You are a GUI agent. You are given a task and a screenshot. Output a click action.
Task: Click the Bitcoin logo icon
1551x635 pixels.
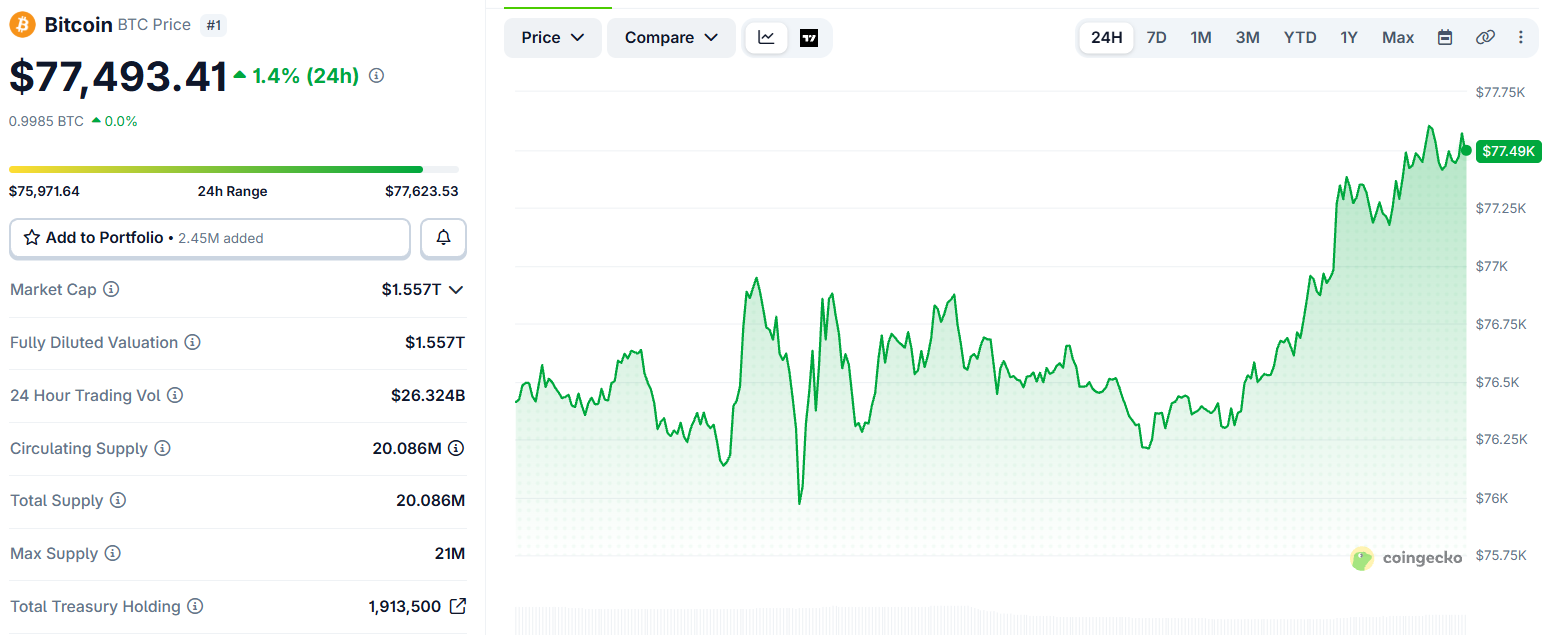click(22, 25)
